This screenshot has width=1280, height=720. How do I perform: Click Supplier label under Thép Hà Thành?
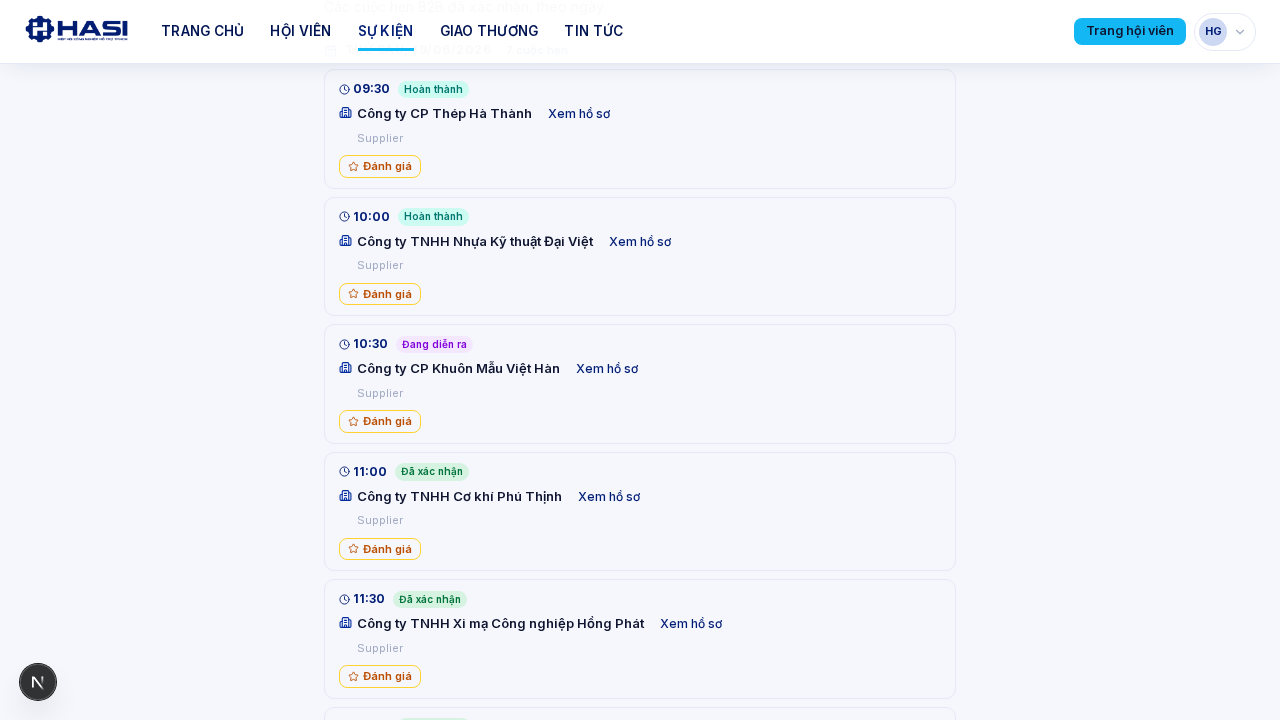coord(380,138)
